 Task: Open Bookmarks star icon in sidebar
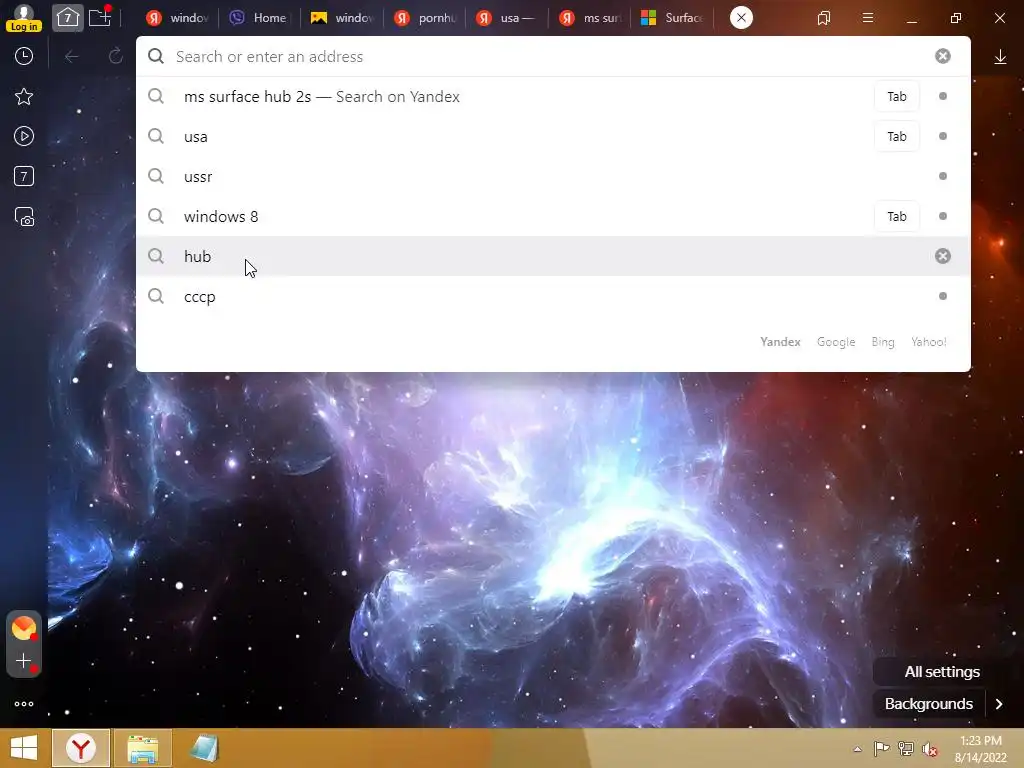[x=24, y=97]
